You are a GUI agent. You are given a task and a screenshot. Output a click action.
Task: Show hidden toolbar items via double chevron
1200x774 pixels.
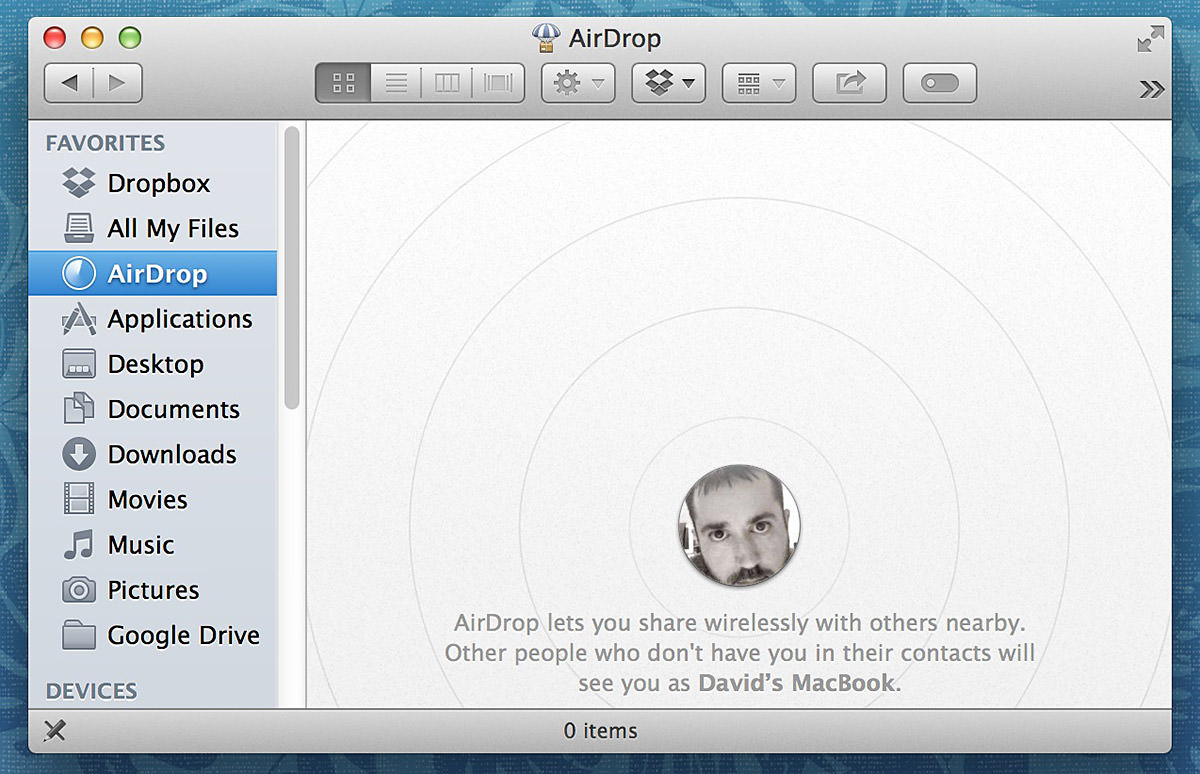pos(1151,90)
